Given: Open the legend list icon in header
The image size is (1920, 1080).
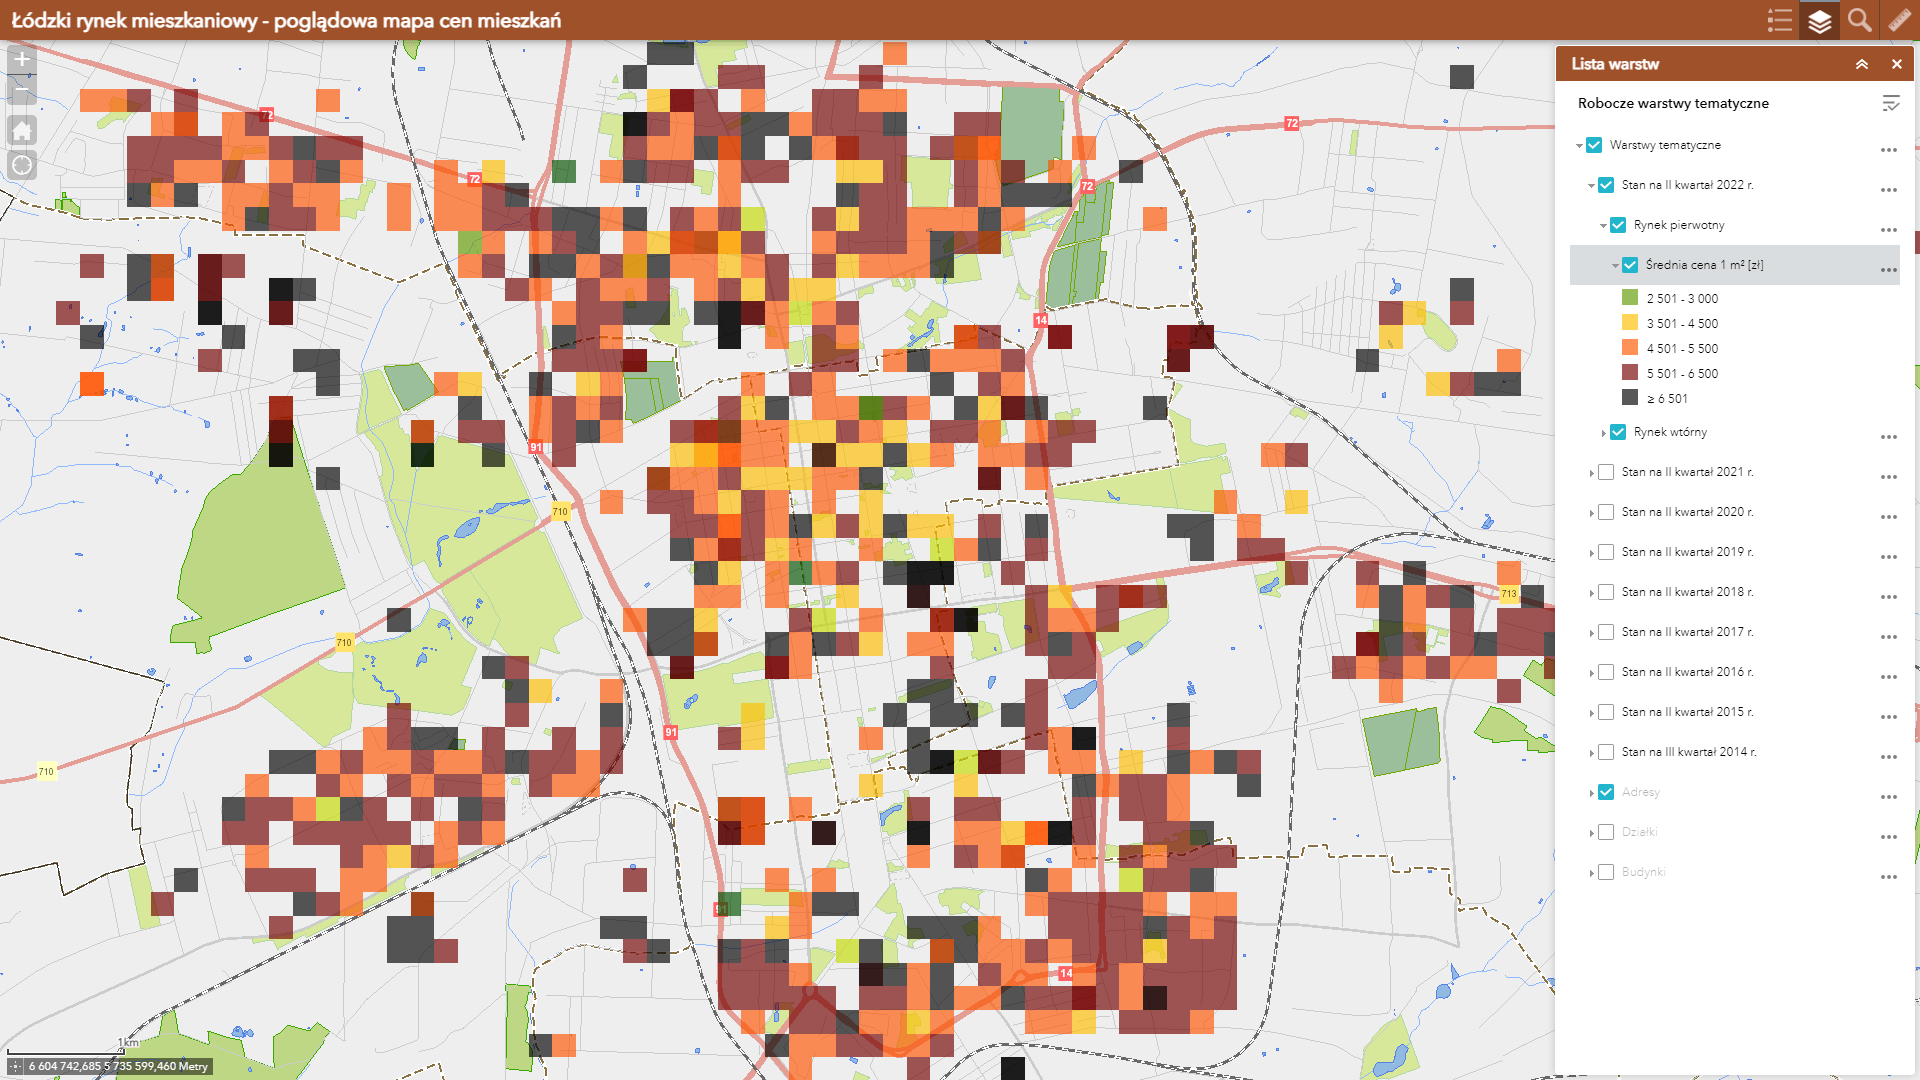Looking at the screenshot, I should pyautogui.click(x=1780, y=20).
